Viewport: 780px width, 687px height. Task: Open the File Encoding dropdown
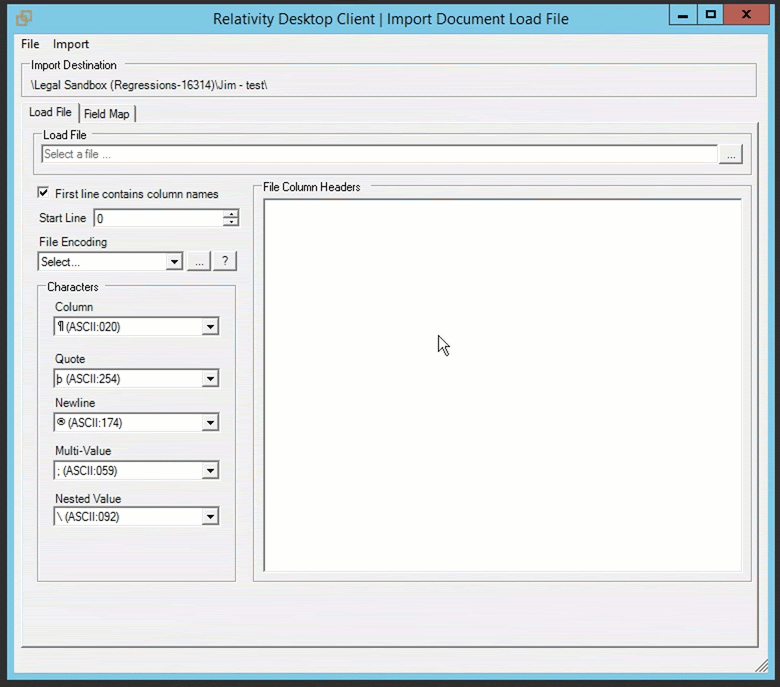174,262
